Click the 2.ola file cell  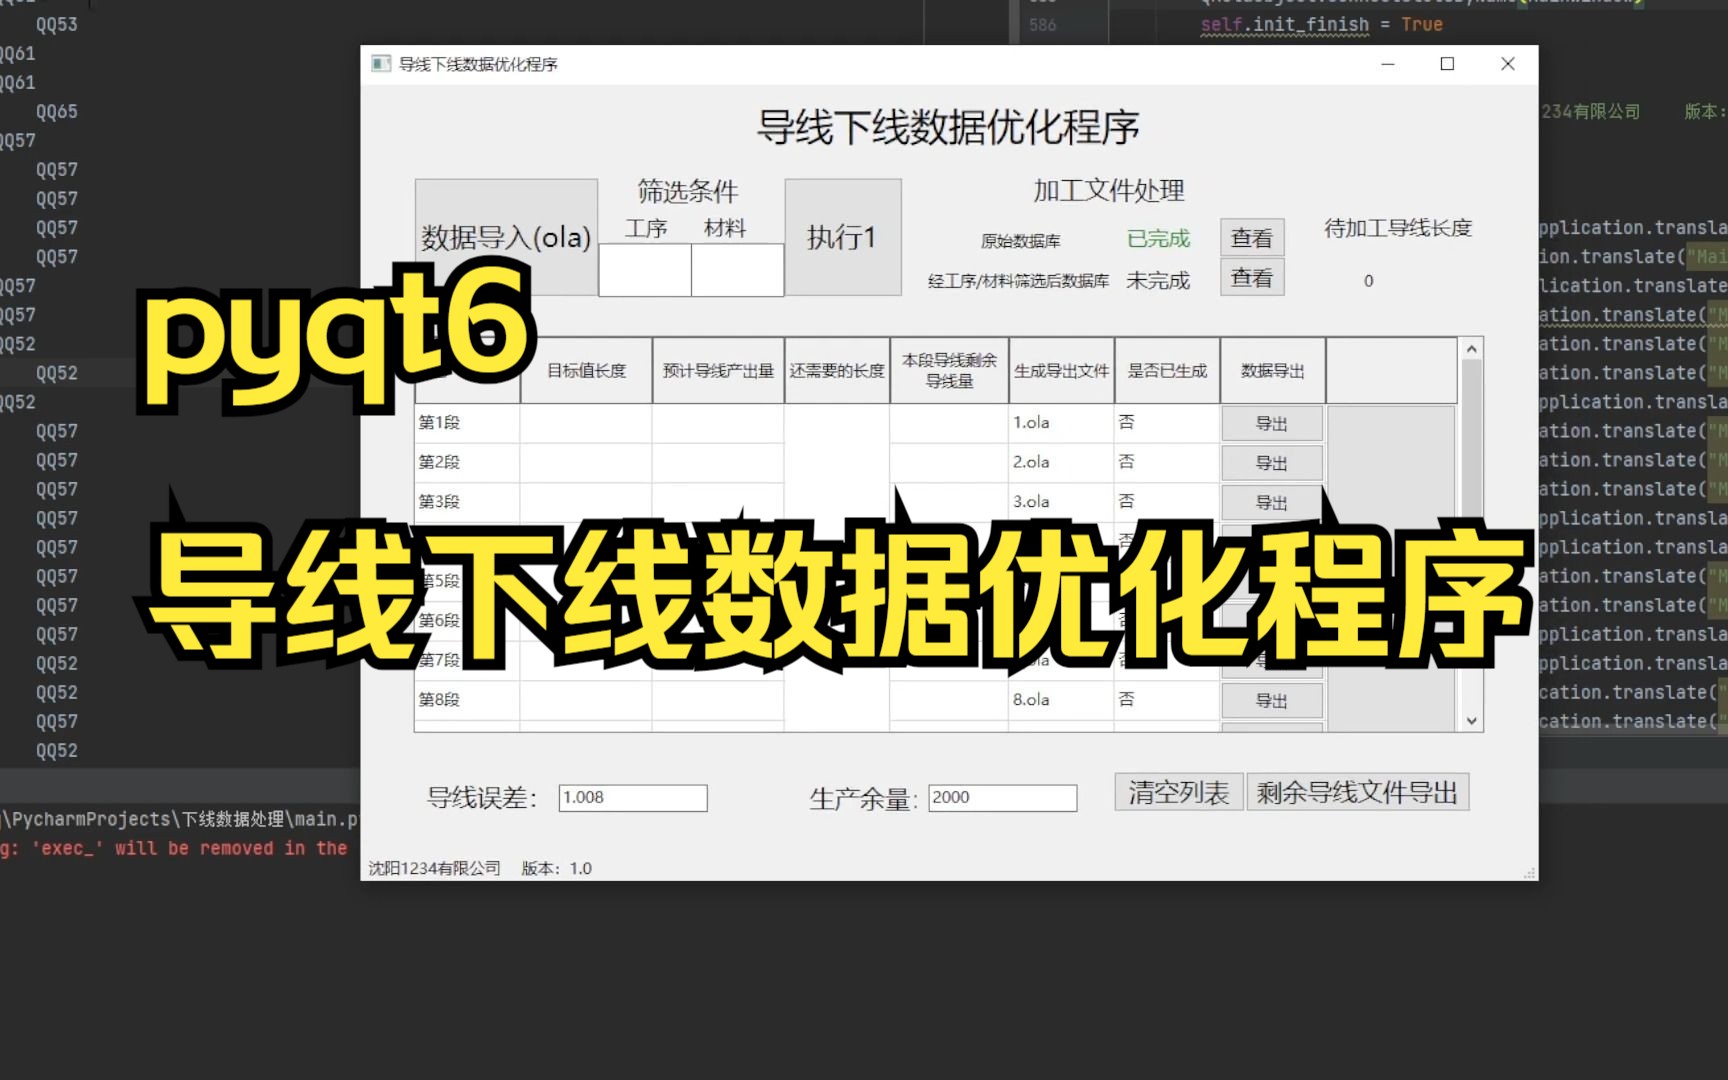tap(1061, 462)
